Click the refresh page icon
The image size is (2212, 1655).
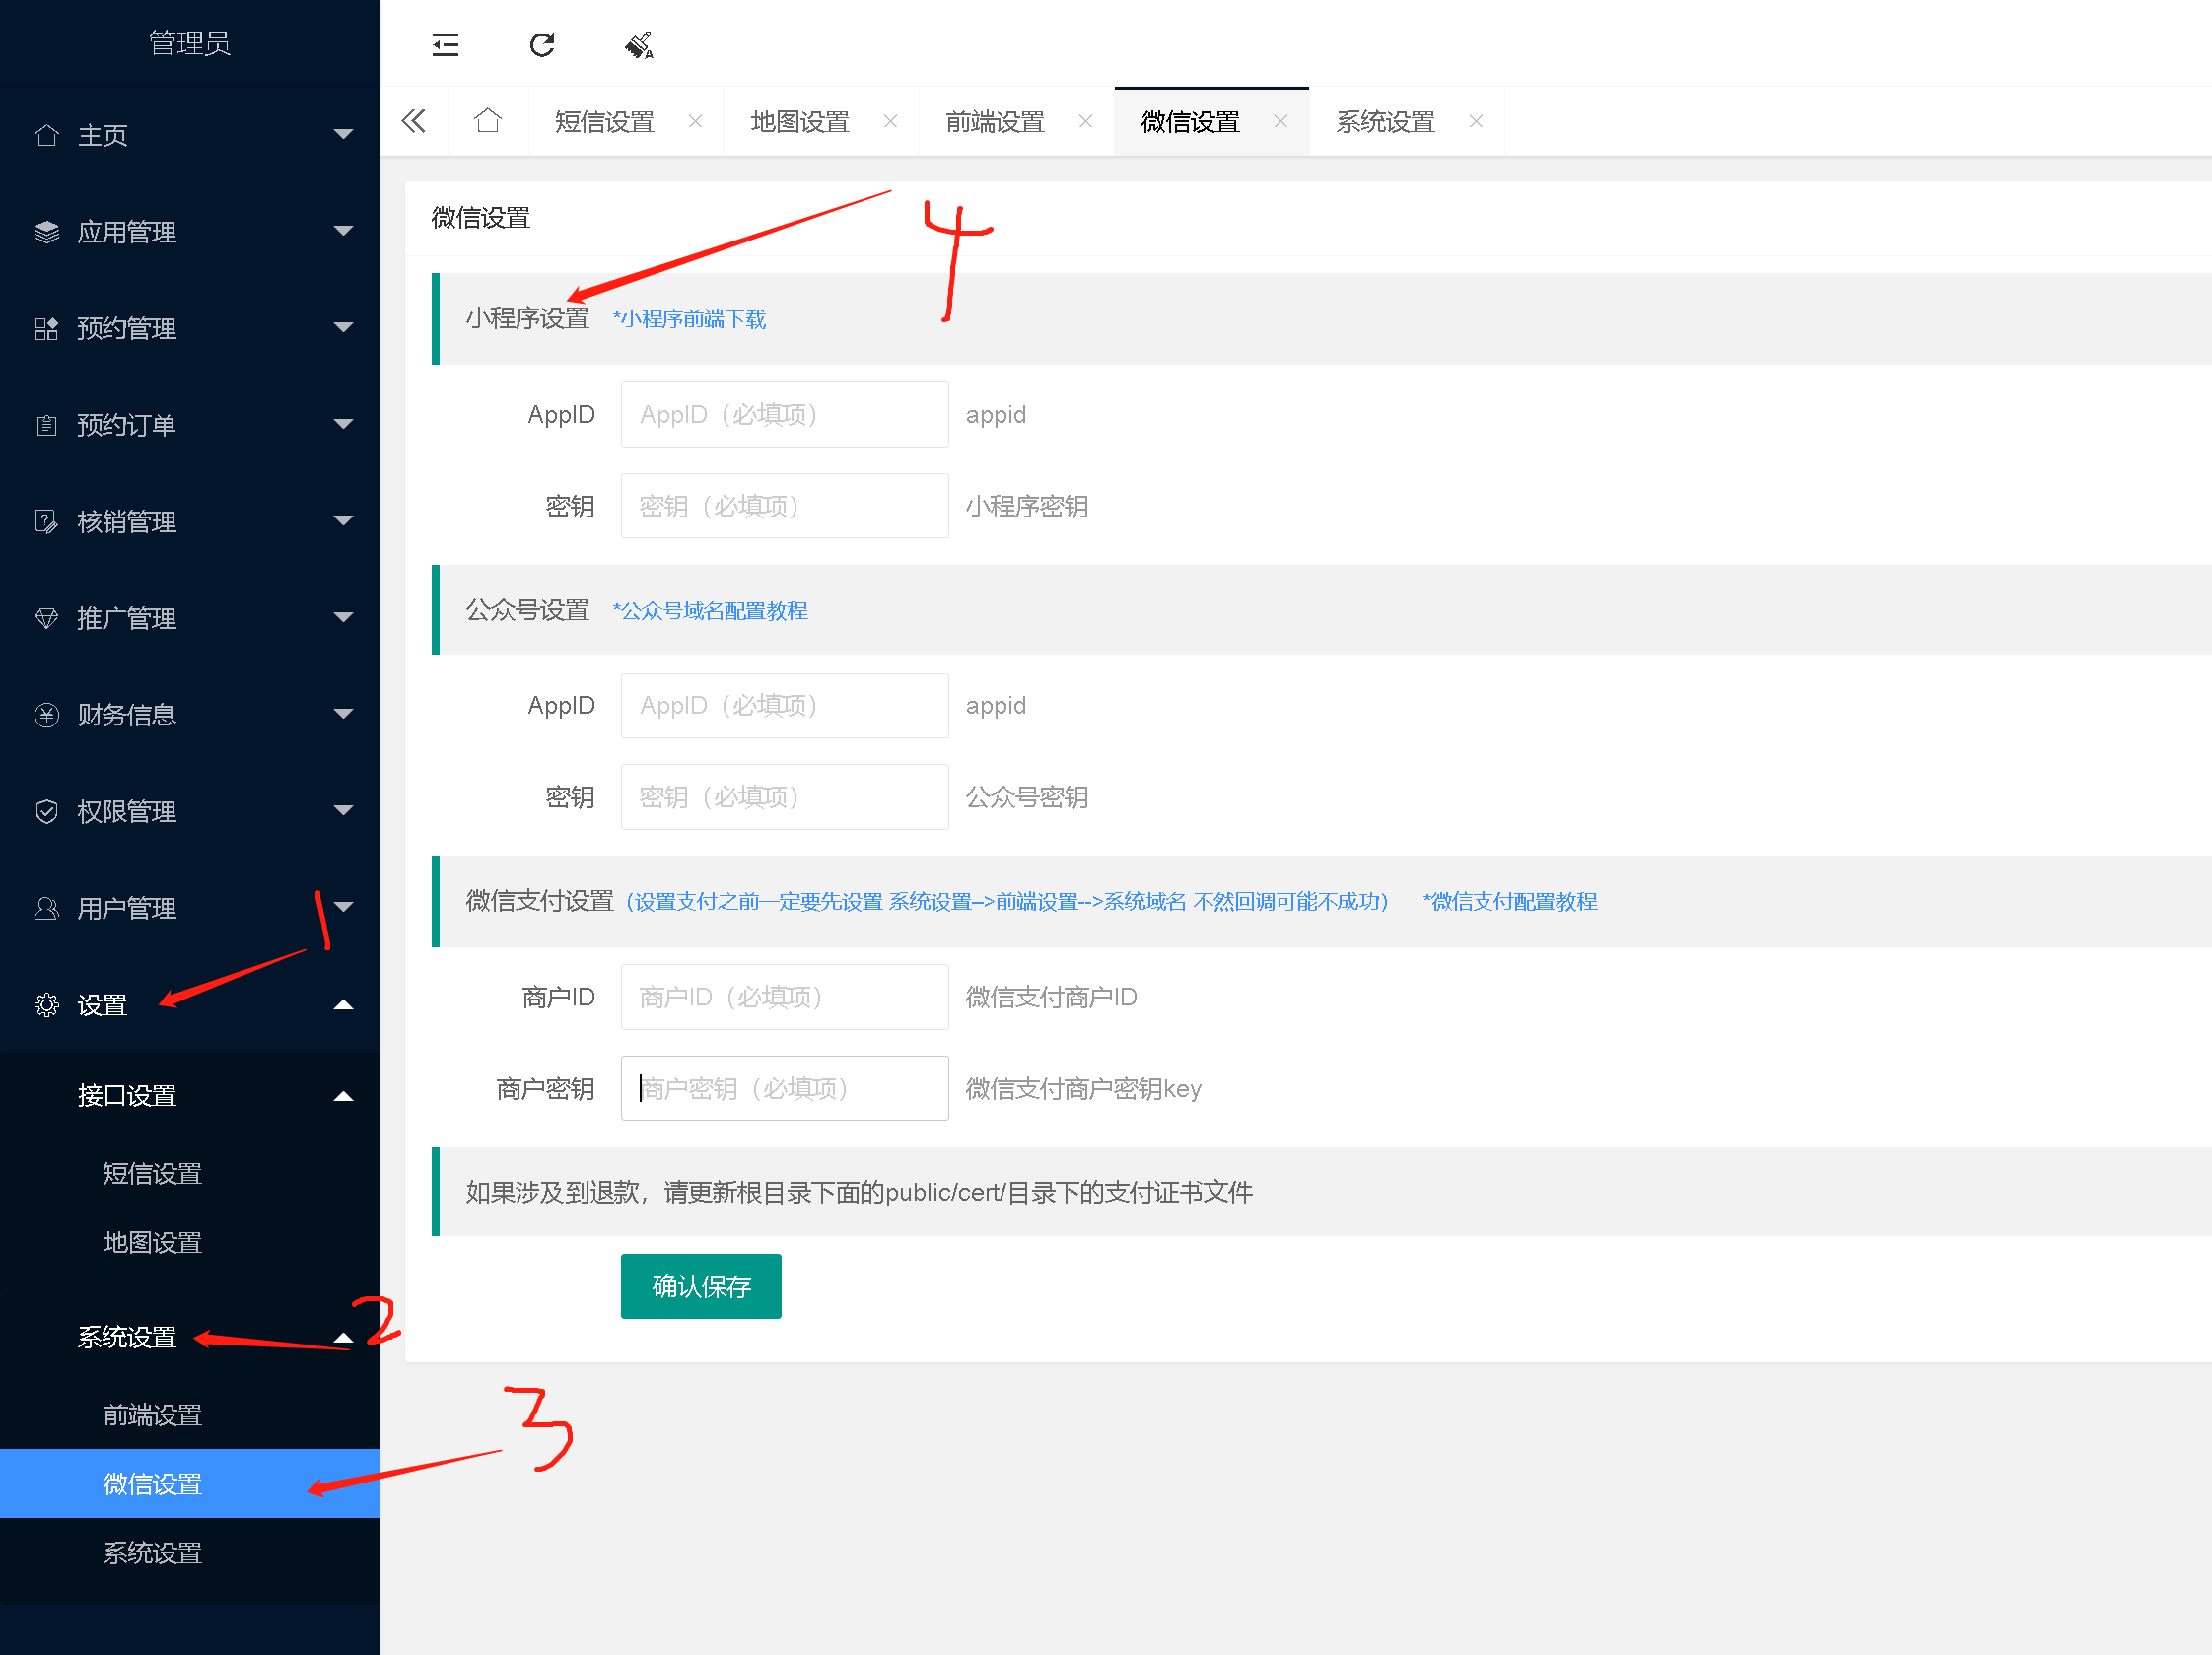point(542,45)
